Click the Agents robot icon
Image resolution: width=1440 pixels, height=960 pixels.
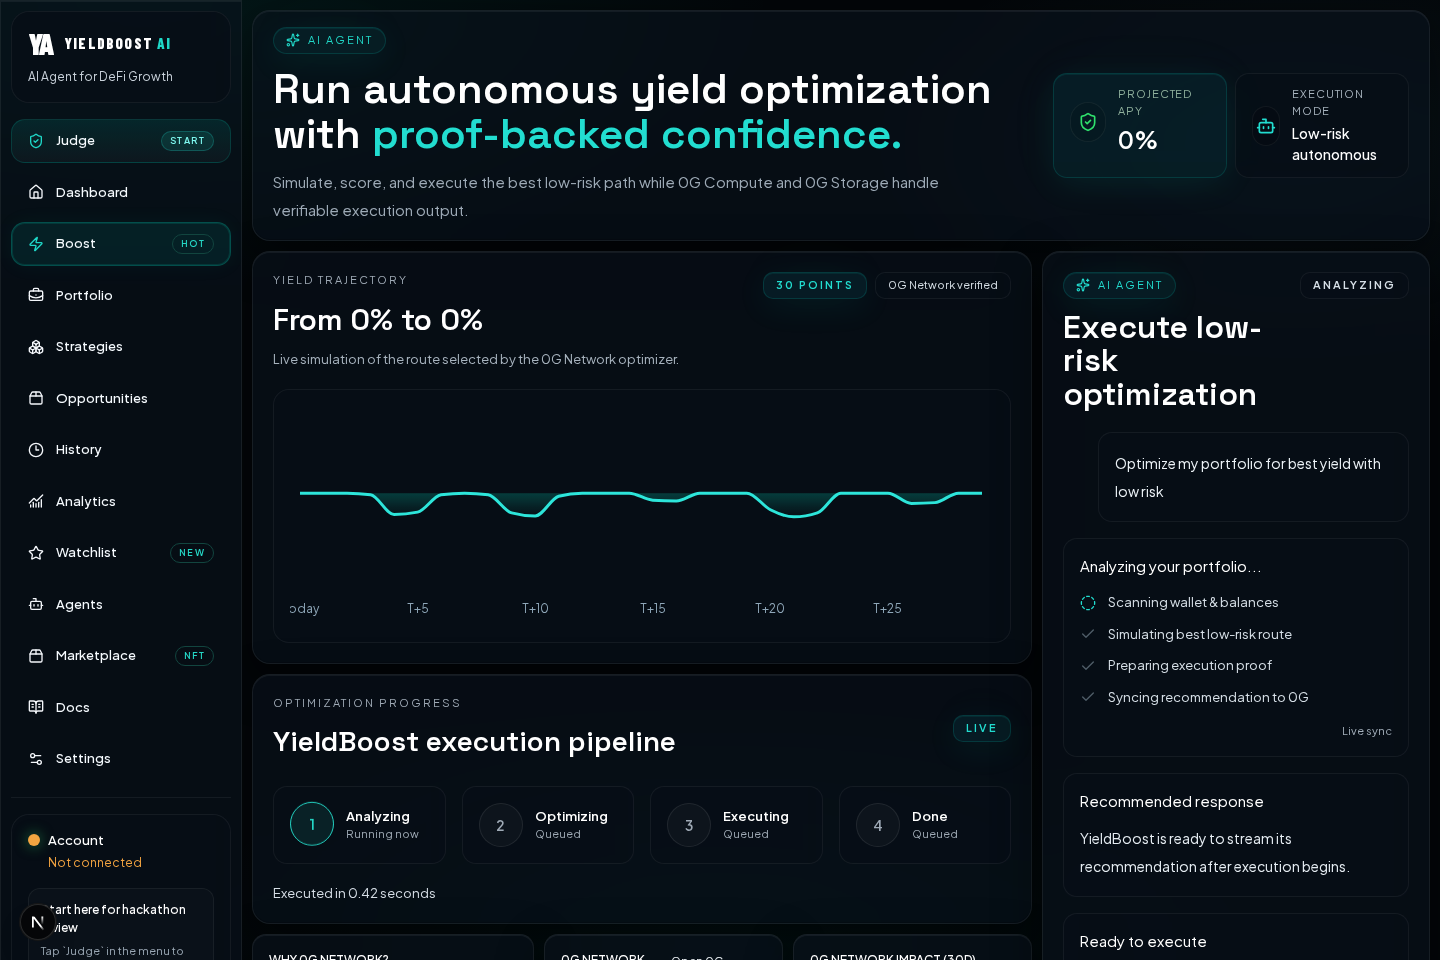coord(36,604)
